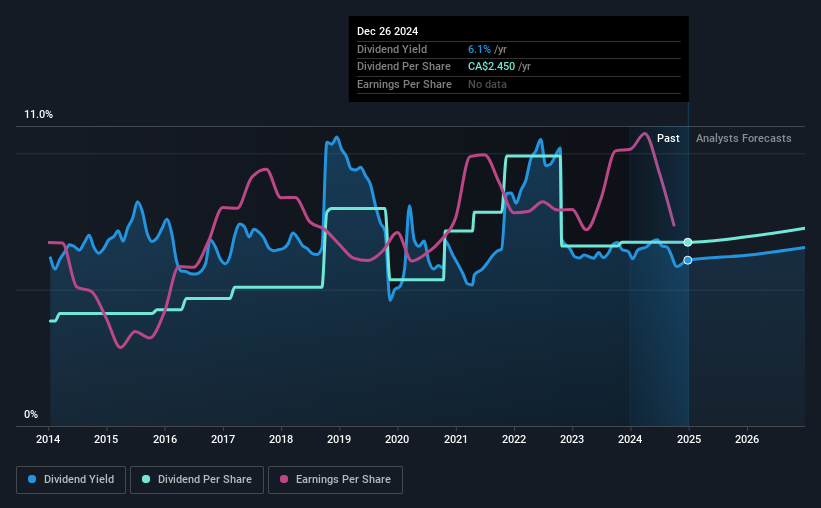
Task: Select the blue Dividend Yield data point marker
Action: (x=688, y=260)
